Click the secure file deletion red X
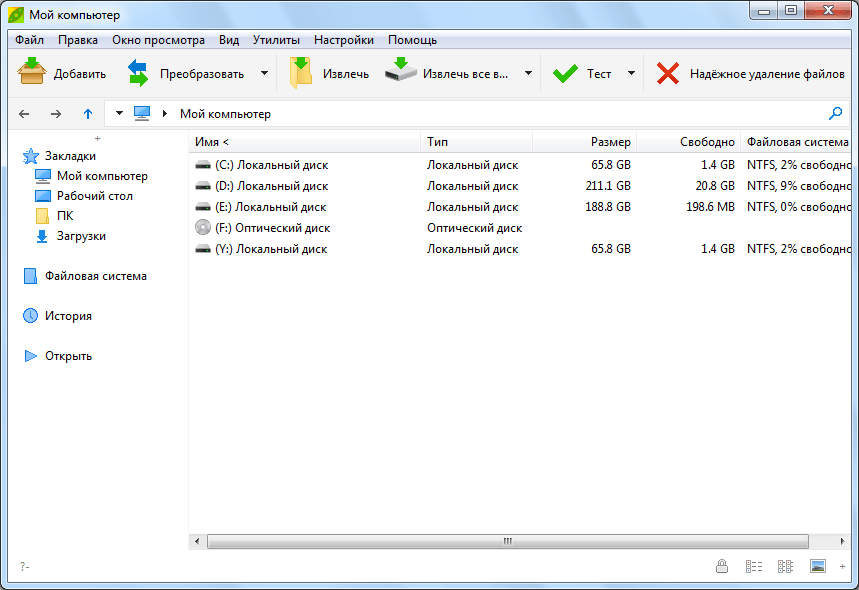Image resolution: width=859 pixels, height=590 pixels. point(667,73)
